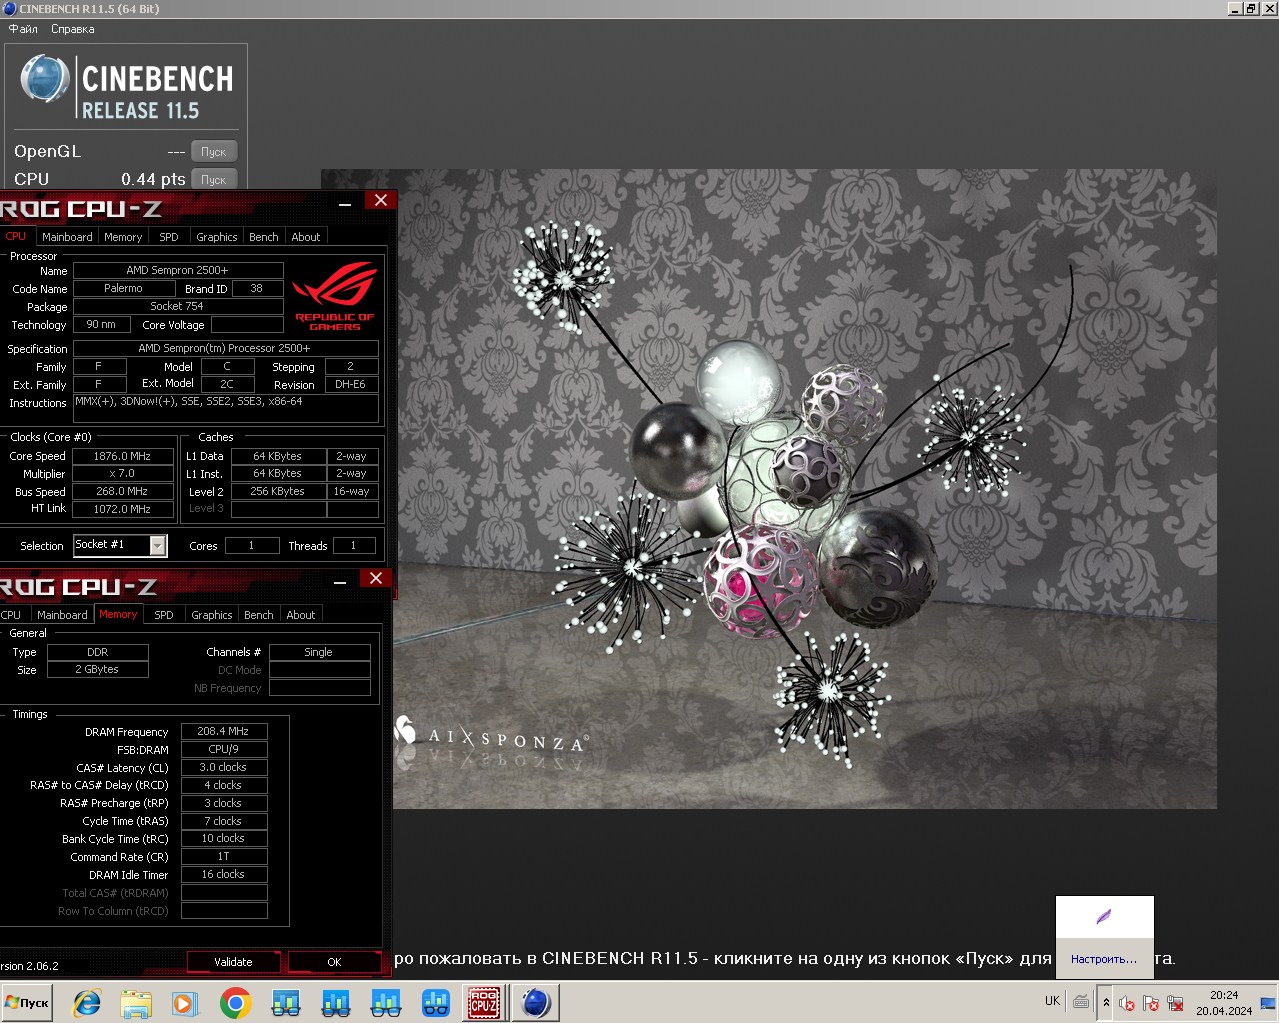Switch the UK input language indicator
1279x1023 pixels.
[1052, 1001]
